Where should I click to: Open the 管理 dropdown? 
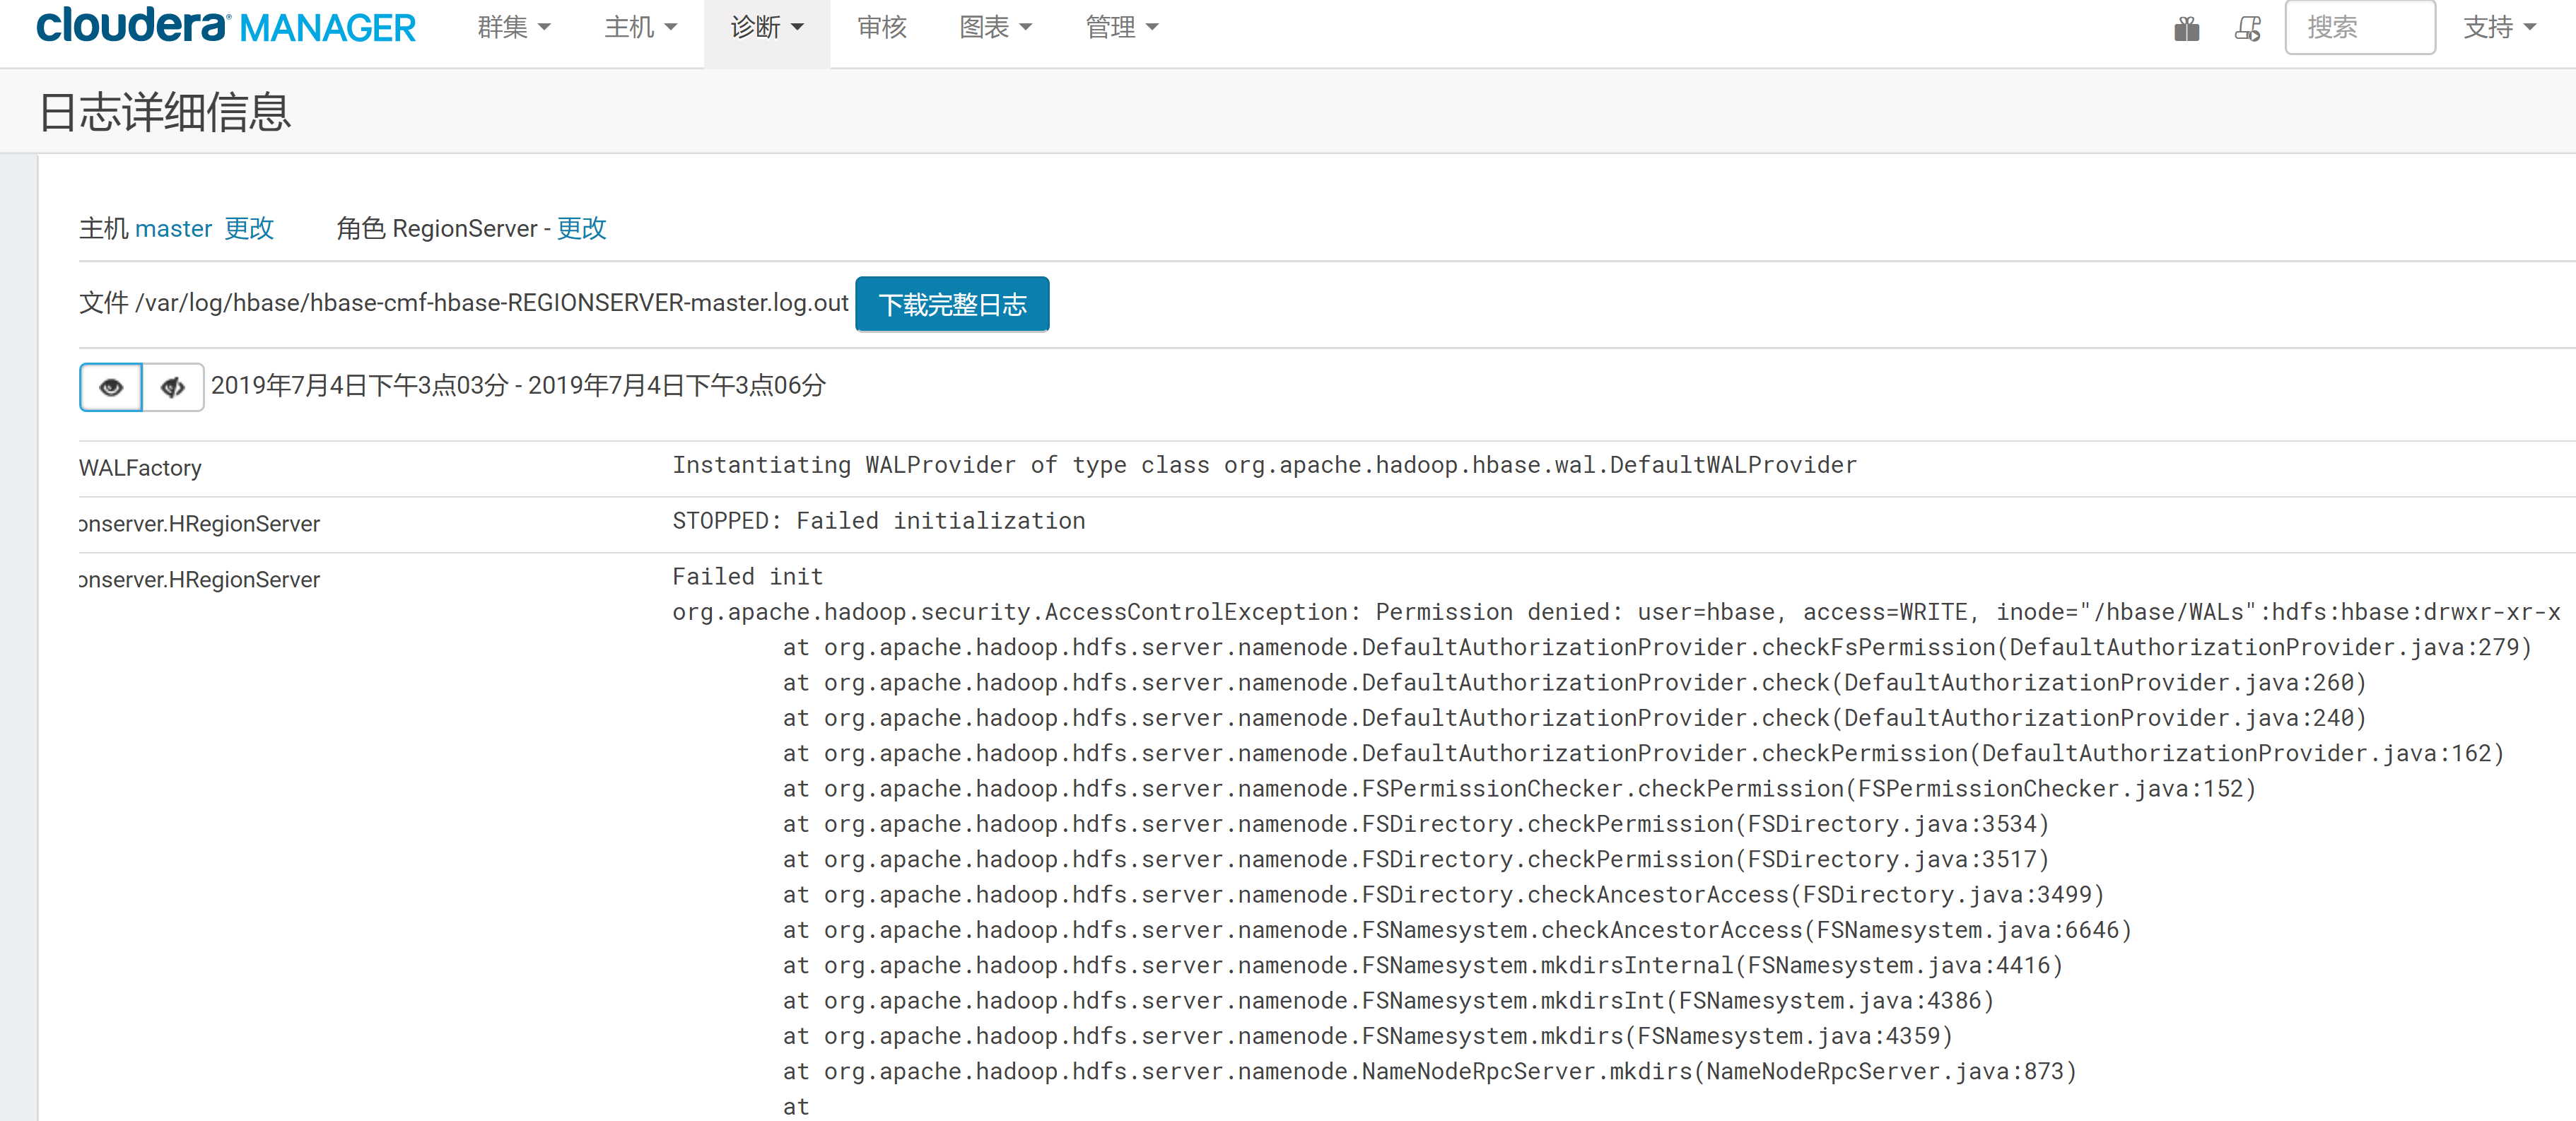coord(1120,27)
